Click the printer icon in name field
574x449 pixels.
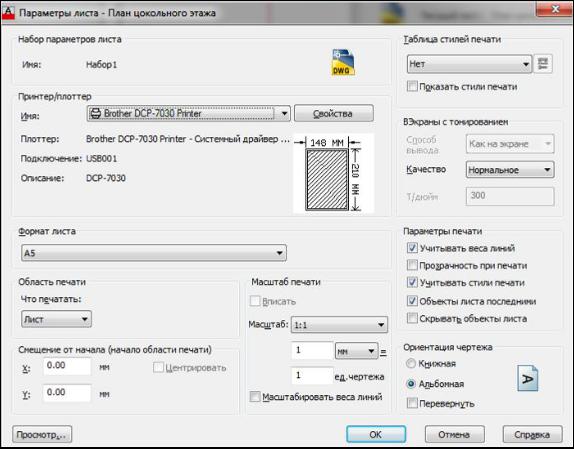click(x=96, y=113)
